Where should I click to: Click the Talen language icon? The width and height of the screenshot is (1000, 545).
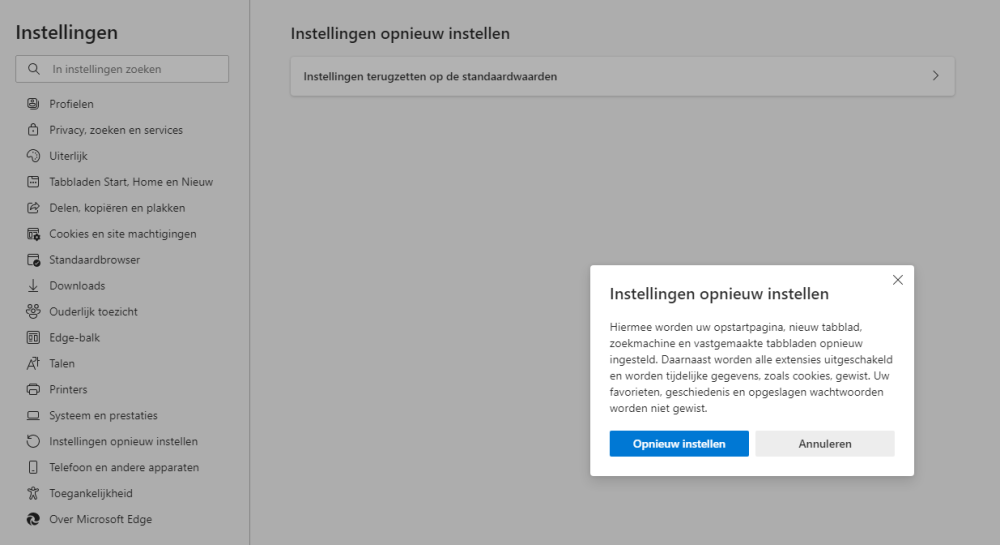tap(33, 364)
